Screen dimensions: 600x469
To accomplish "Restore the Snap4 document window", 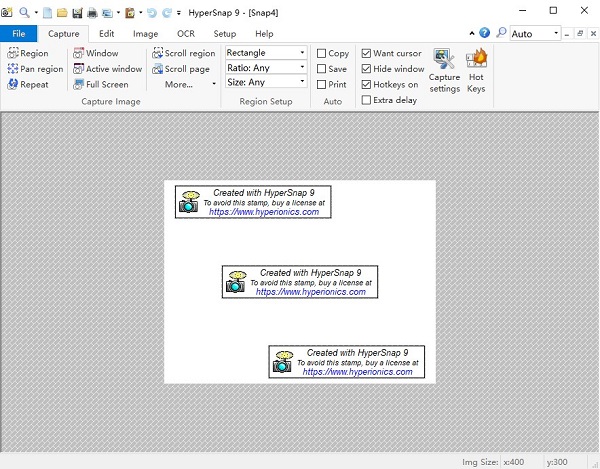I will click(580, 34).
